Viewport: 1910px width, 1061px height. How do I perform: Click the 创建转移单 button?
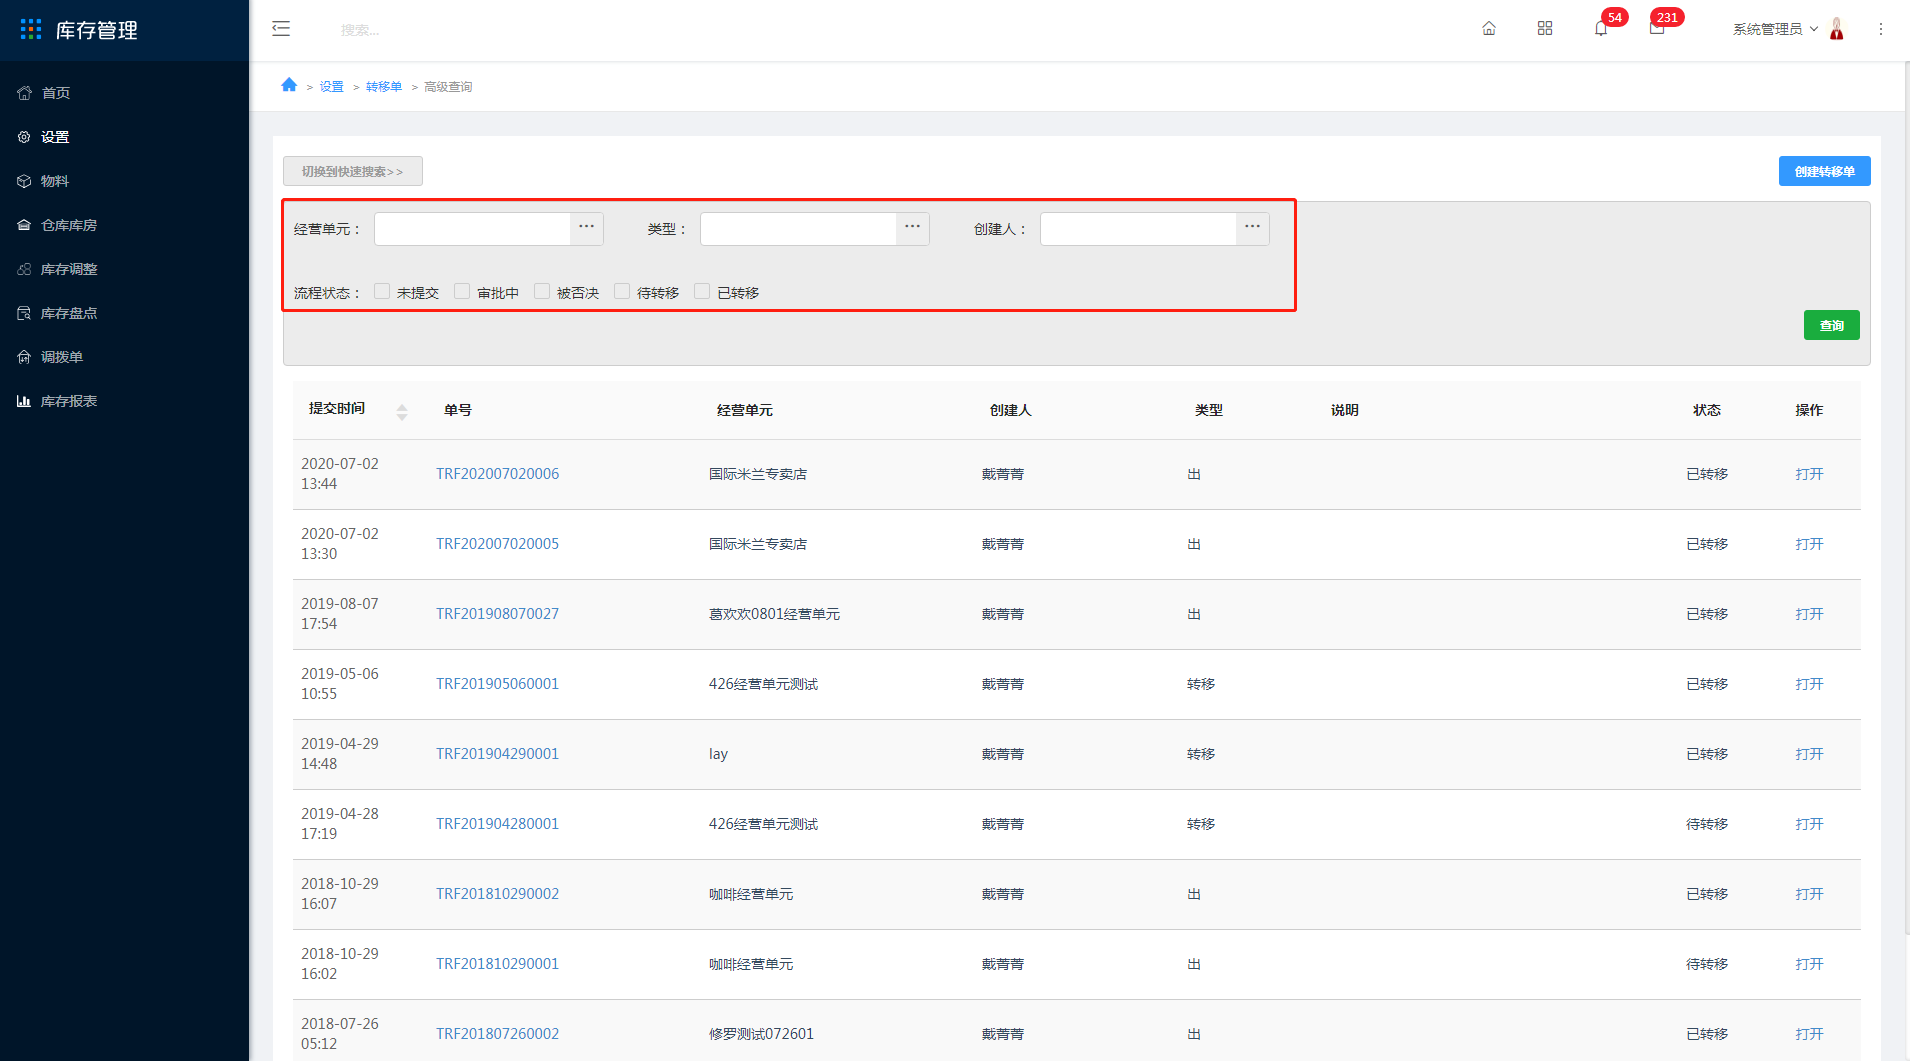1824,171
